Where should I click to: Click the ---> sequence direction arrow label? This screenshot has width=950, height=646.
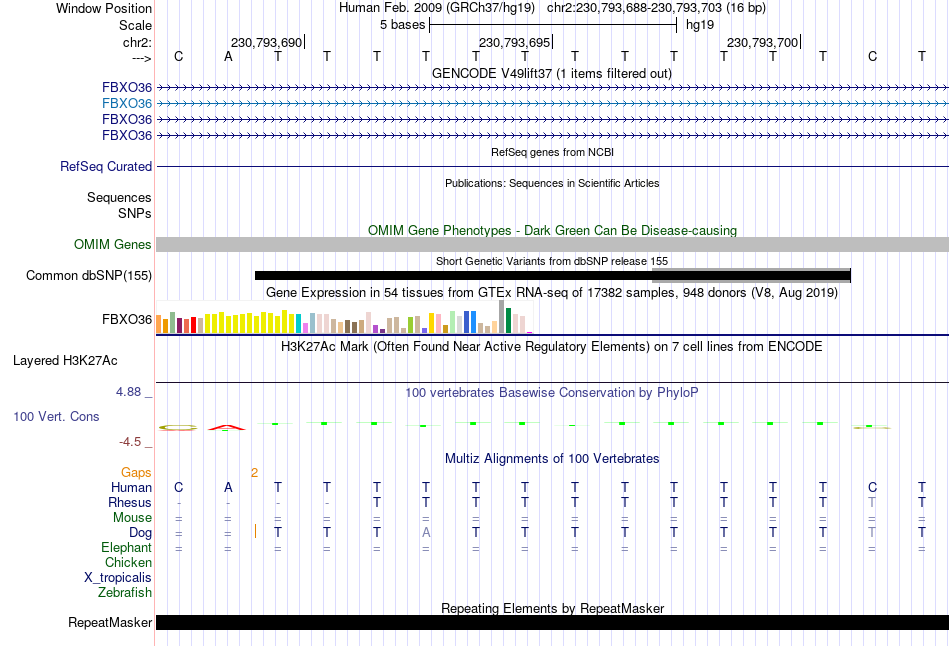(x=141, y=58)
